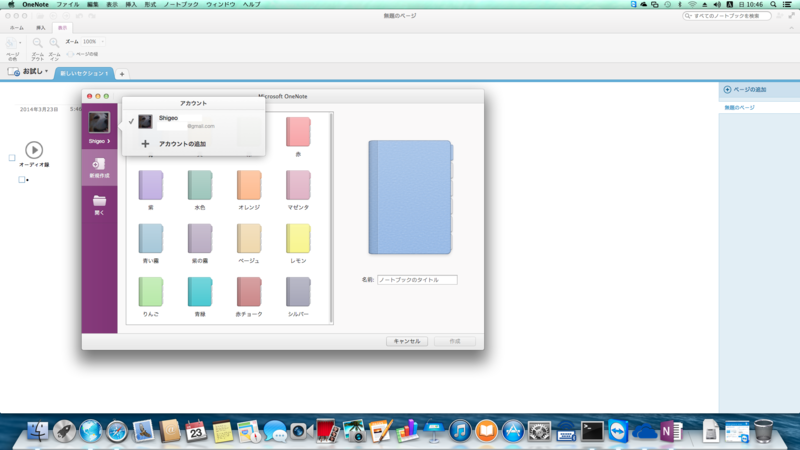Choose the オレンジ notebook color
The image size is (800, 450).
pos(249,190)
